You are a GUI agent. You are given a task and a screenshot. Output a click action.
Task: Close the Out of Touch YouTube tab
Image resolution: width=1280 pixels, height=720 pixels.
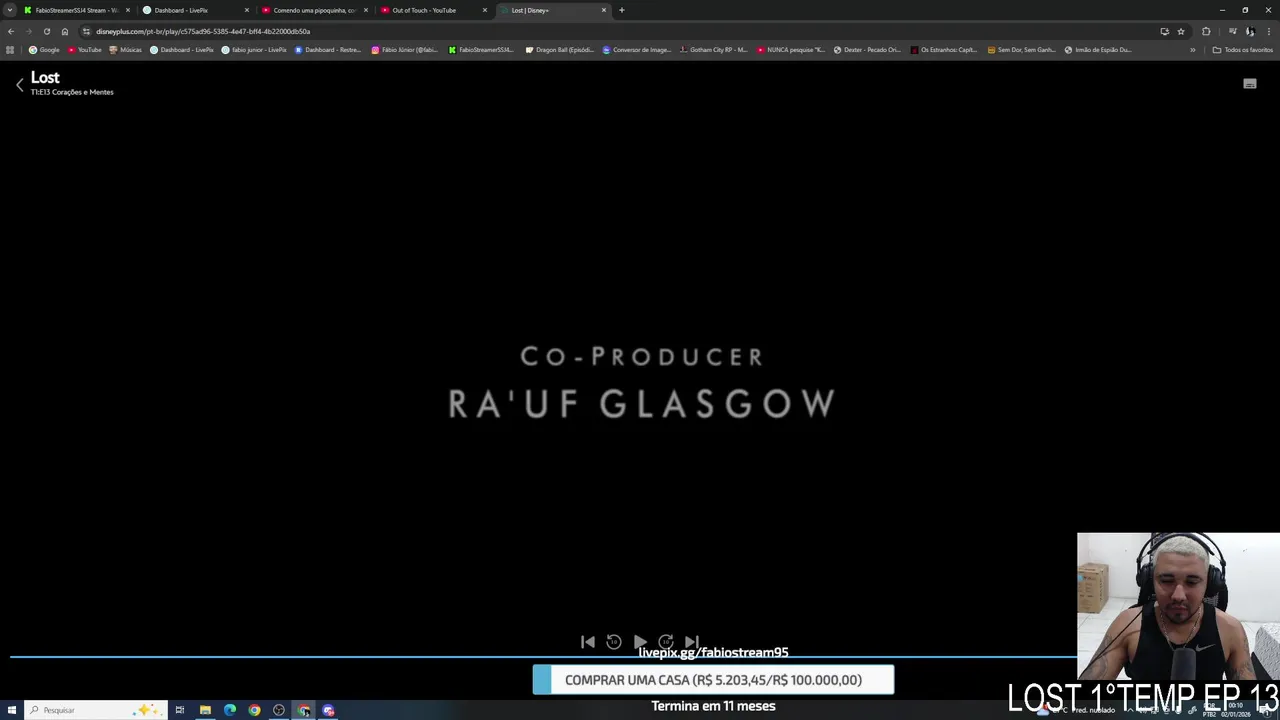485,10
